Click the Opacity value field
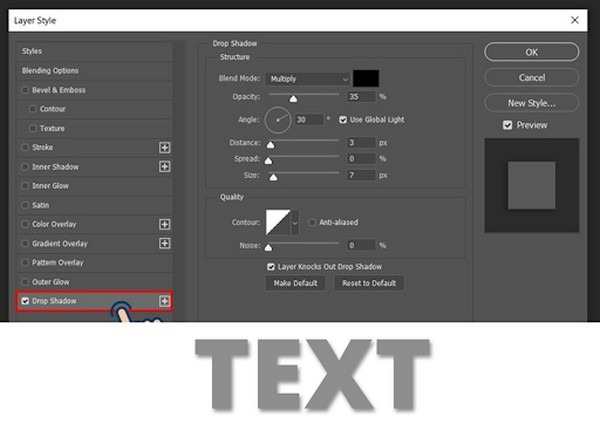The width and height of the screenshot is (600, 424). (x=361, y=97)
